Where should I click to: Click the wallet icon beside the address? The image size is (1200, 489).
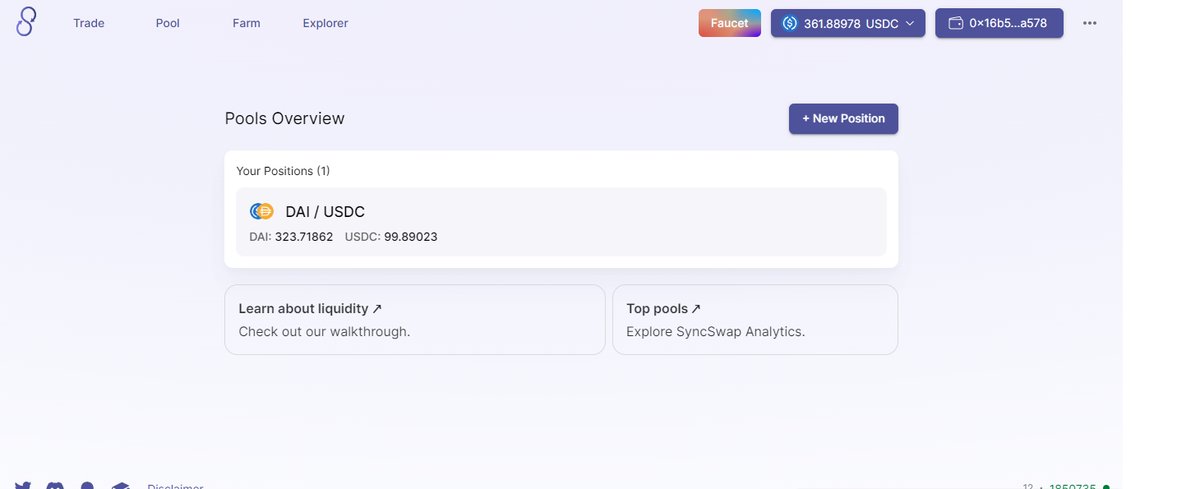point(955,23)
